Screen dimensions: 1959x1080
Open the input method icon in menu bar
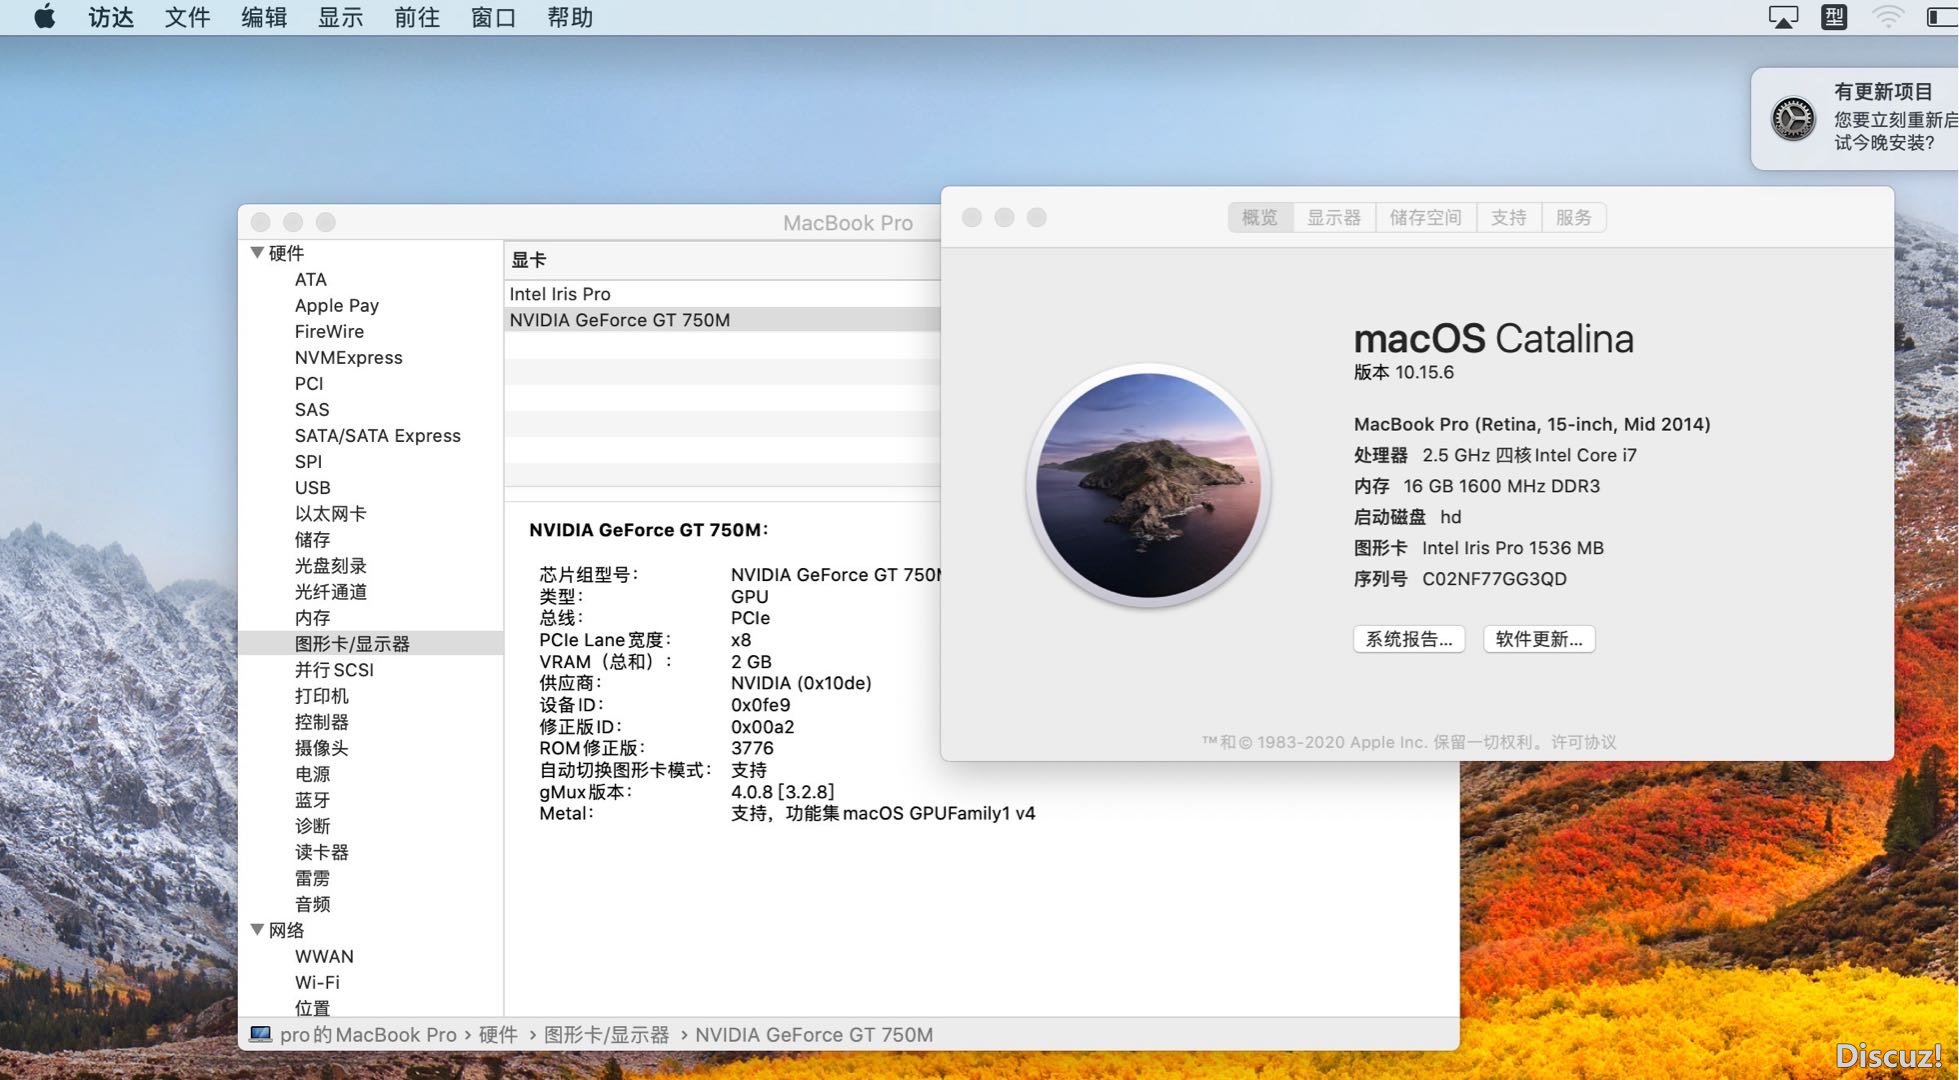(1834, 17)
